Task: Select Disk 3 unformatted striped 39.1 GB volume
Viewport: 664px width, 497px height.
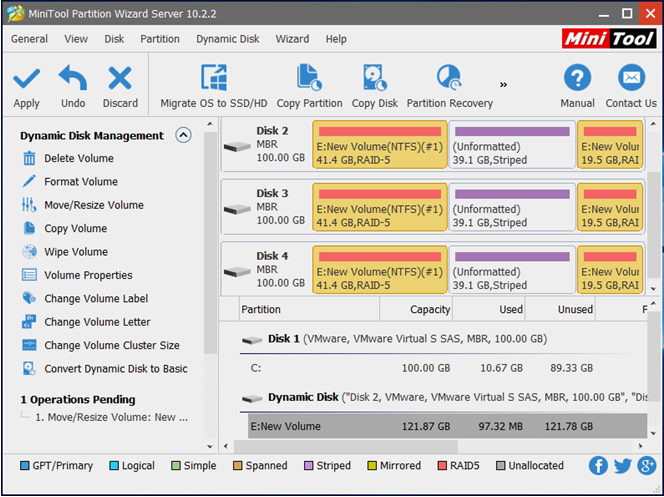Action: [512, 207]
